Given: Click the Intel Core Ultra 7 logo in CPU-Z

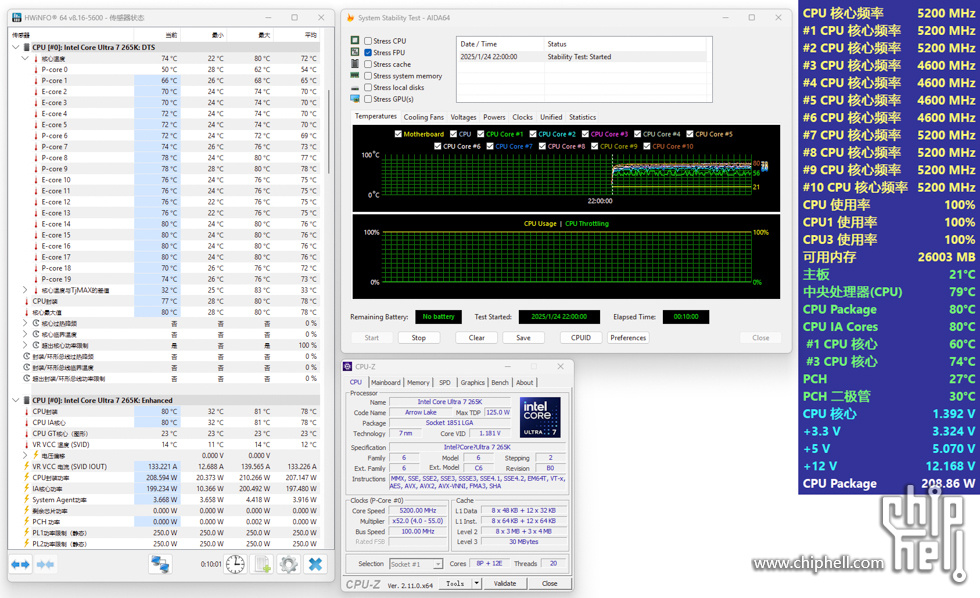Looking at the screenshot, I should tap(540, 417).
